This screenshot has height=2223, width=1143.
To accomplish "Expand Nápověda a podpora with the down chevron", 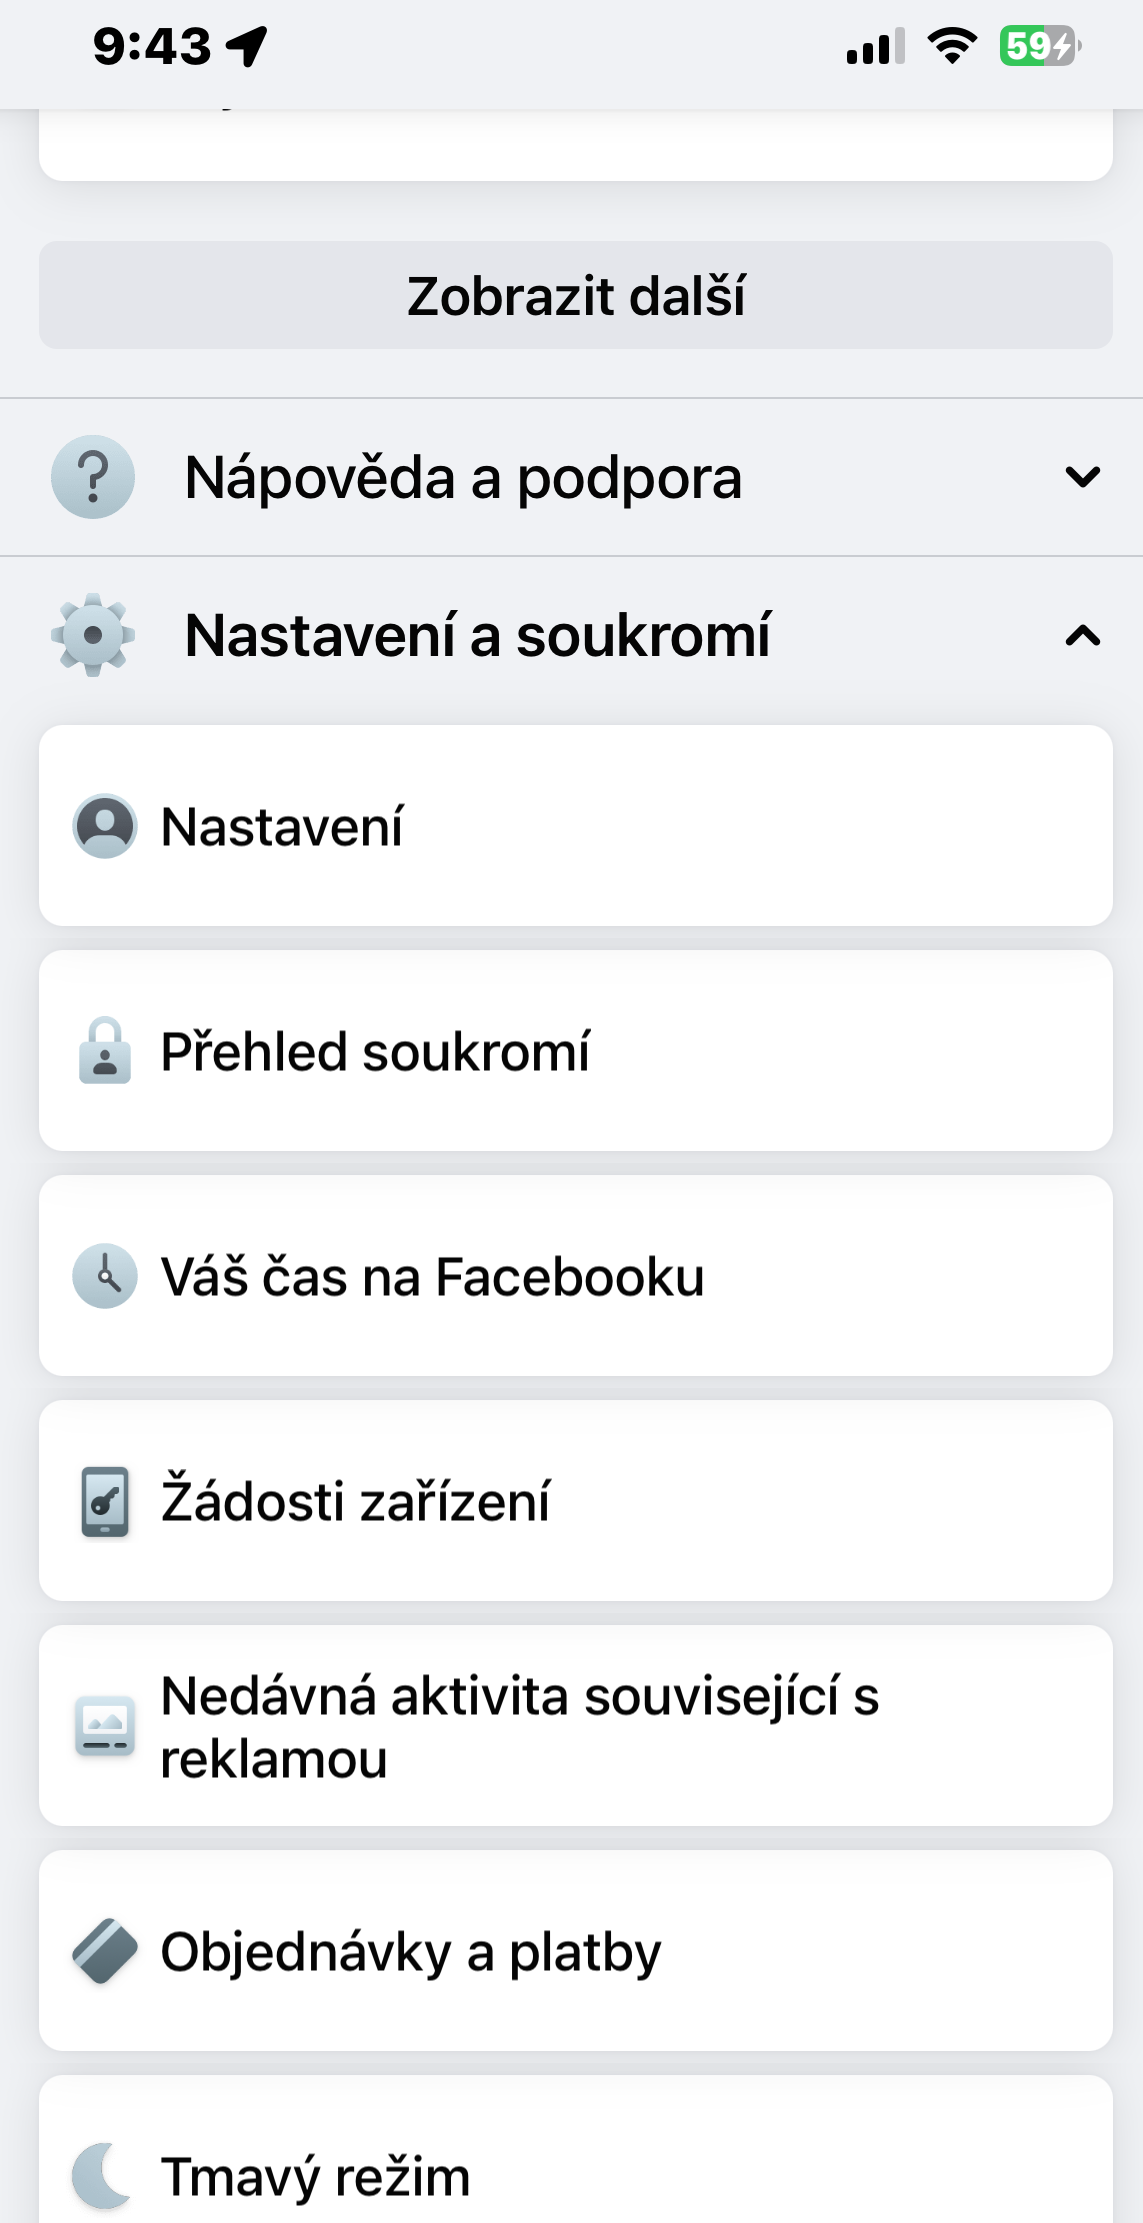I will coord(1083,477).
